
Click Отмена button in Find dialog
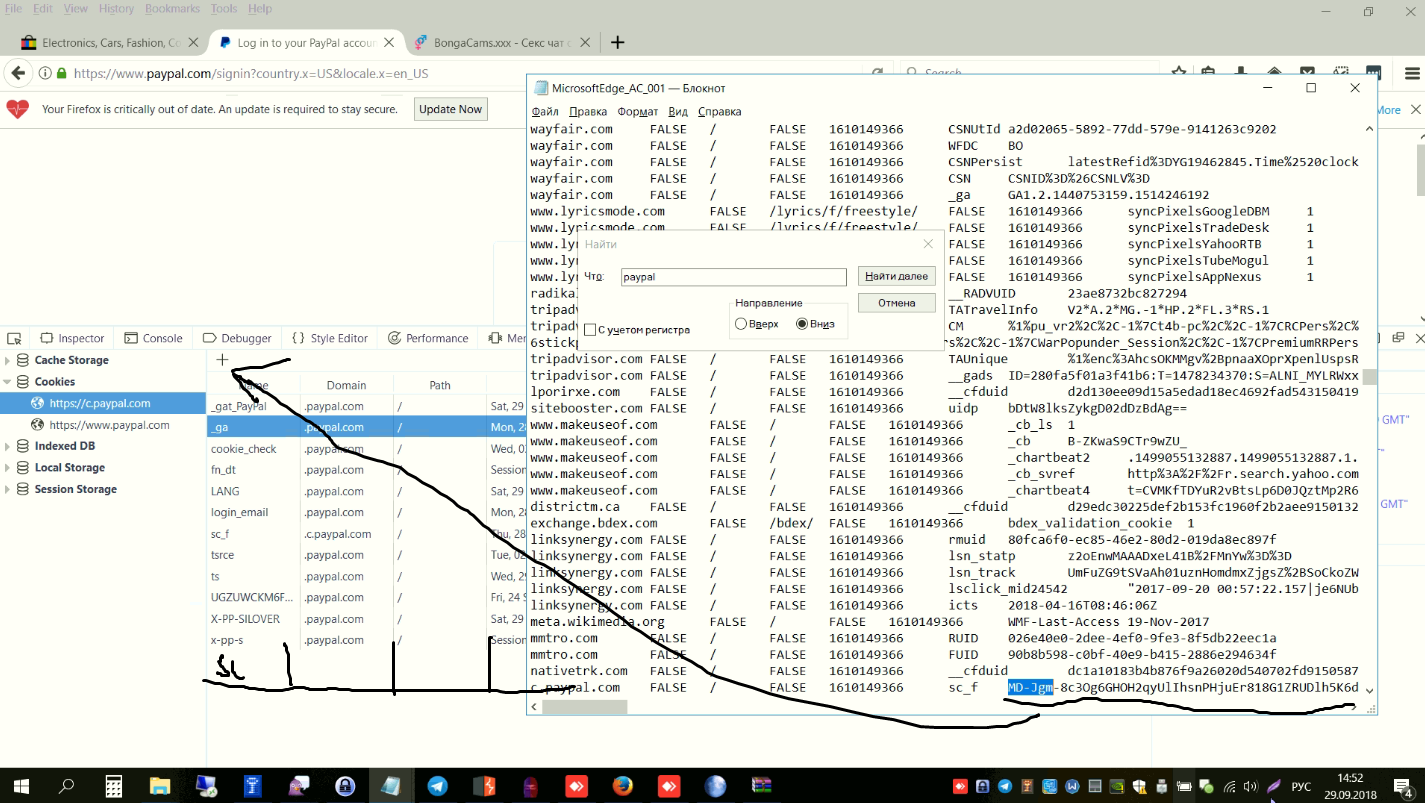click(897, 302)
